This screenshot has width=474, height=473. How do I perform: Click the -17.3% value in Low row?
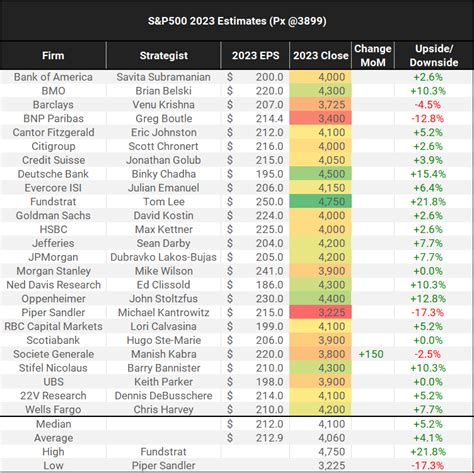pos(428,465)
